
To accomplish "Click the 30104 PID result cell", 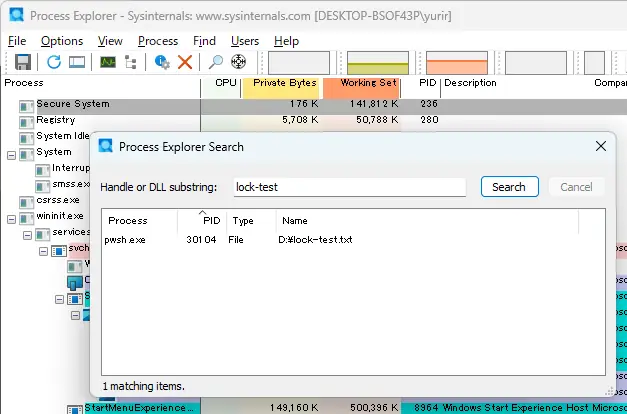I will pos(201,240).
